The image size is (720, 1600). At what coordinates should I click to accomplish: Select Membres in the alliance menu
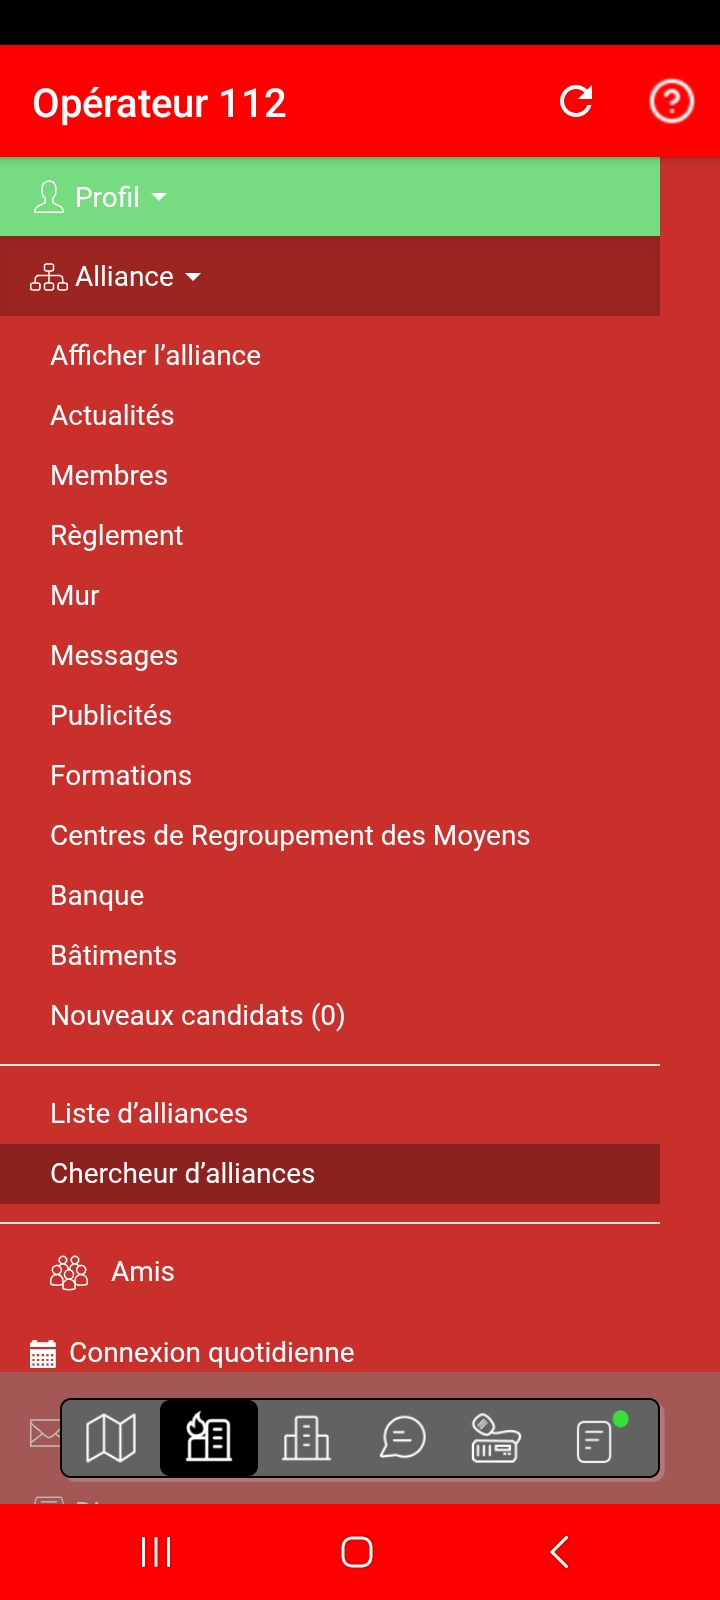coord(109,476)
